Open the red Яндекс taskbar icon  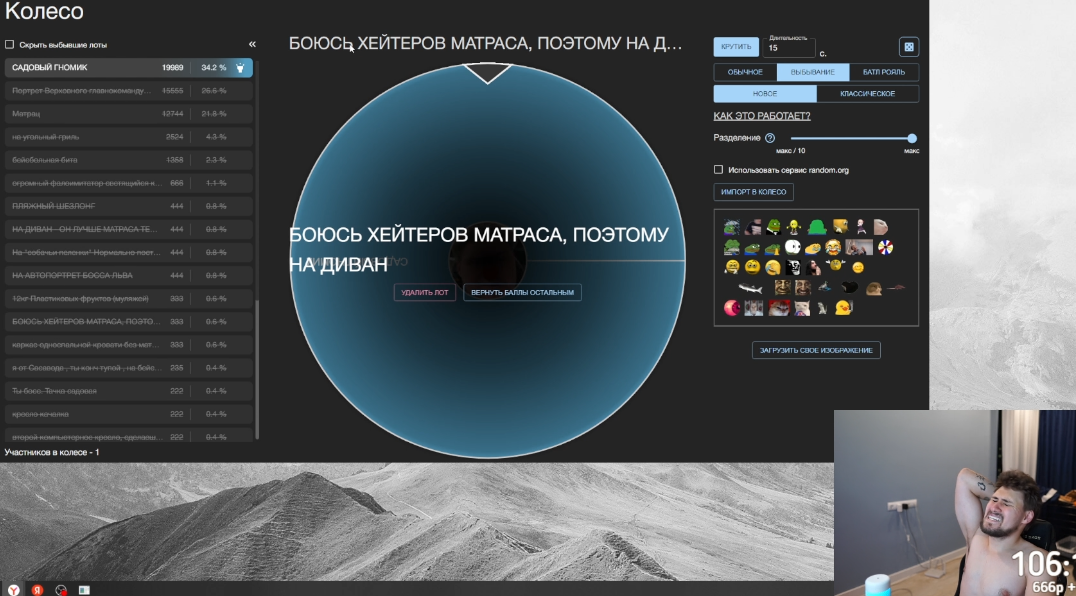click(37, 590)
